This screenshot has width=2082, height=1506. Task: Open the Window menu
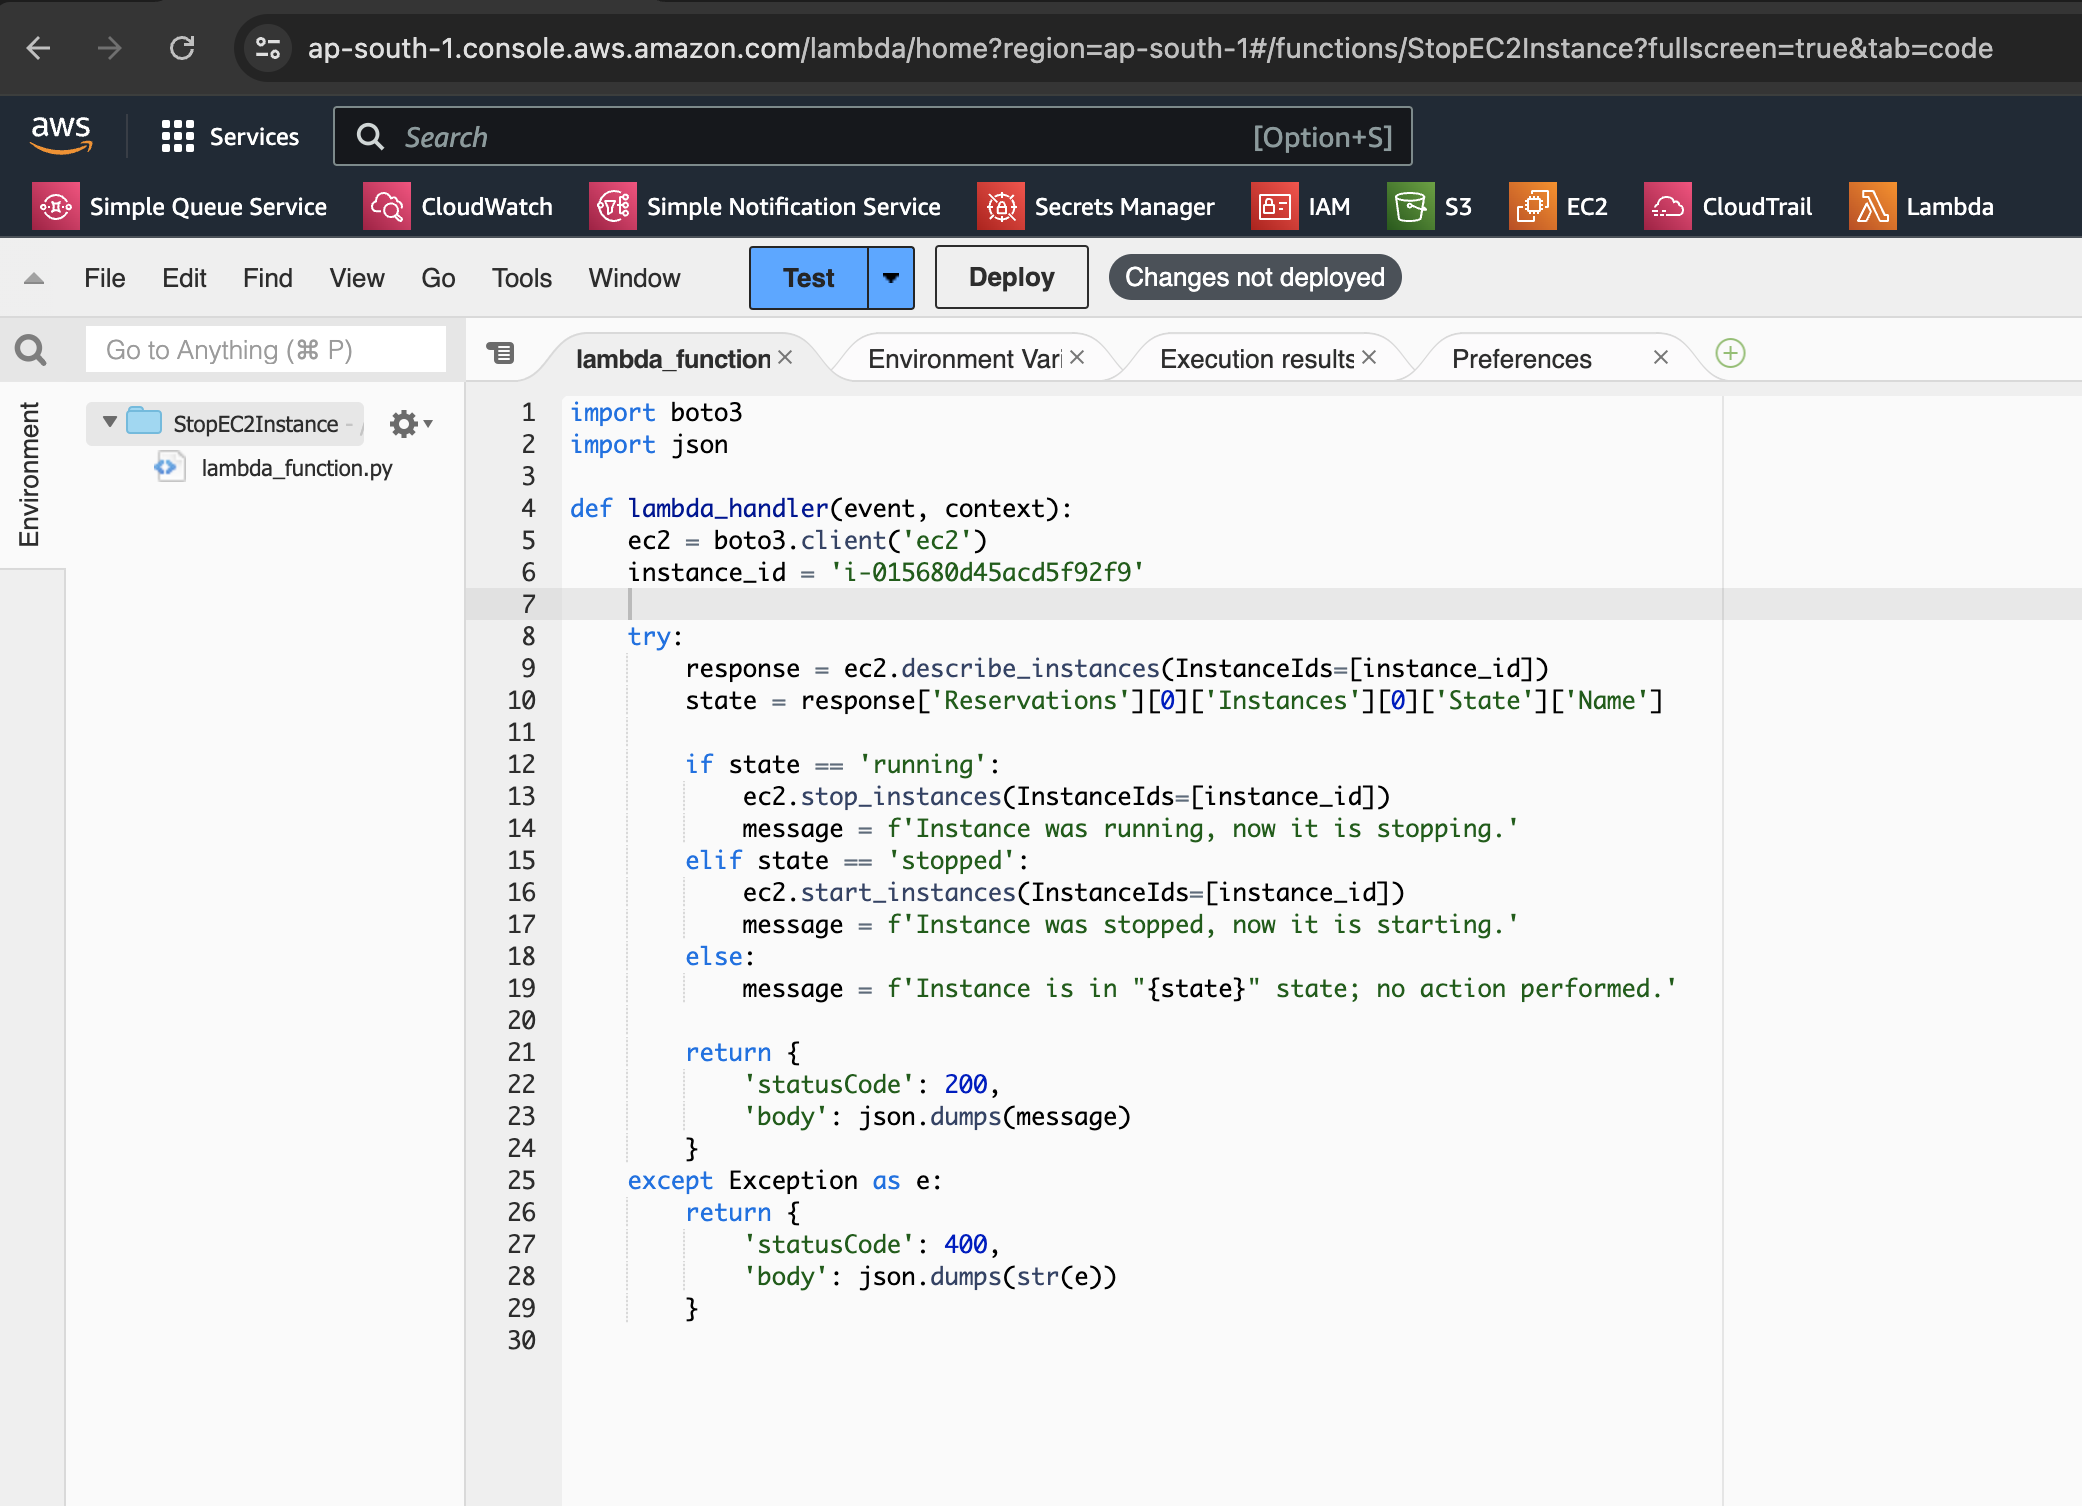[x=634, y=278]
